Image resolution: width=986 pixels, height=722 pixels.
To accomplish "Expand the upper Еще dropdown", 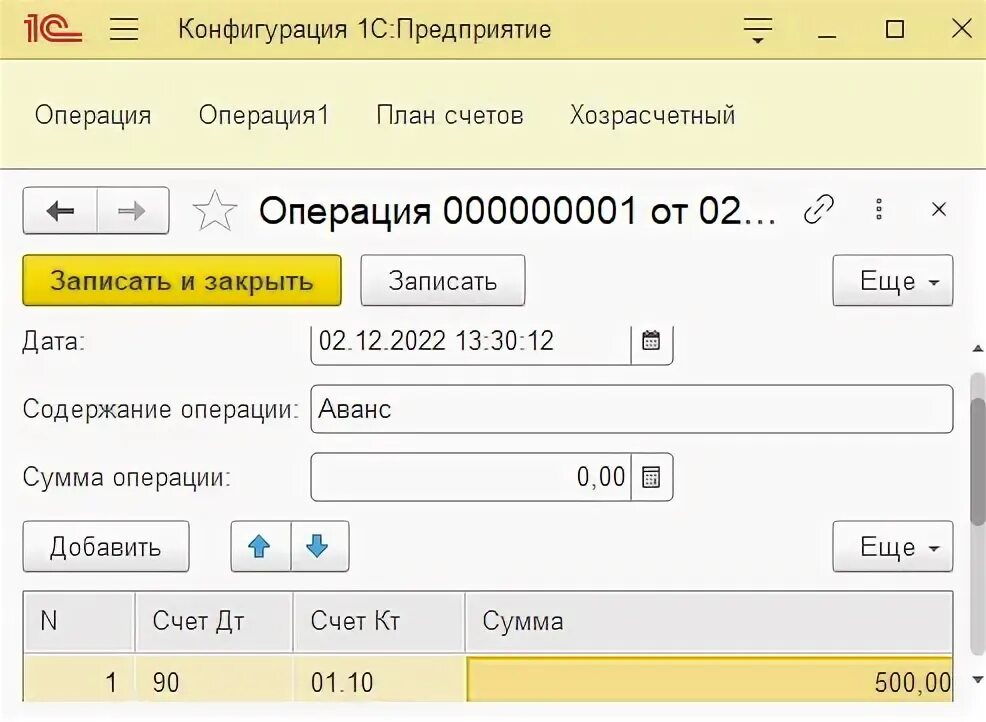I will [893, 280].
